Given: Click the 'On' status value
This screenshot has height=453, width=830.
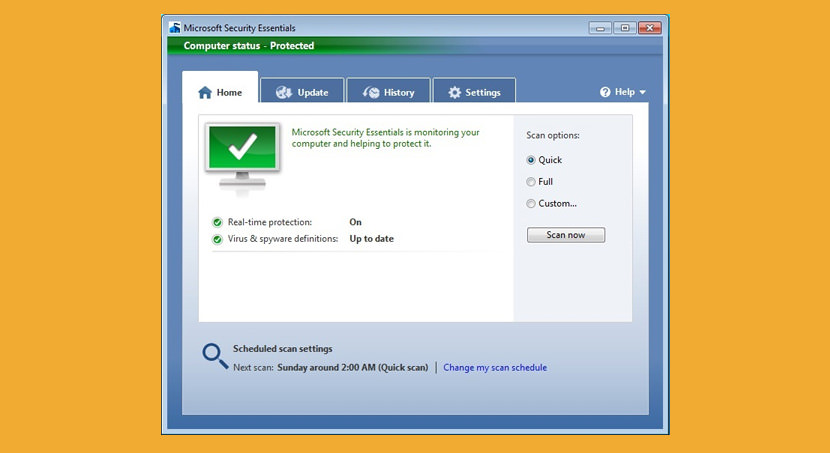Looking at the screenshot, I should (x=355, y=222).
